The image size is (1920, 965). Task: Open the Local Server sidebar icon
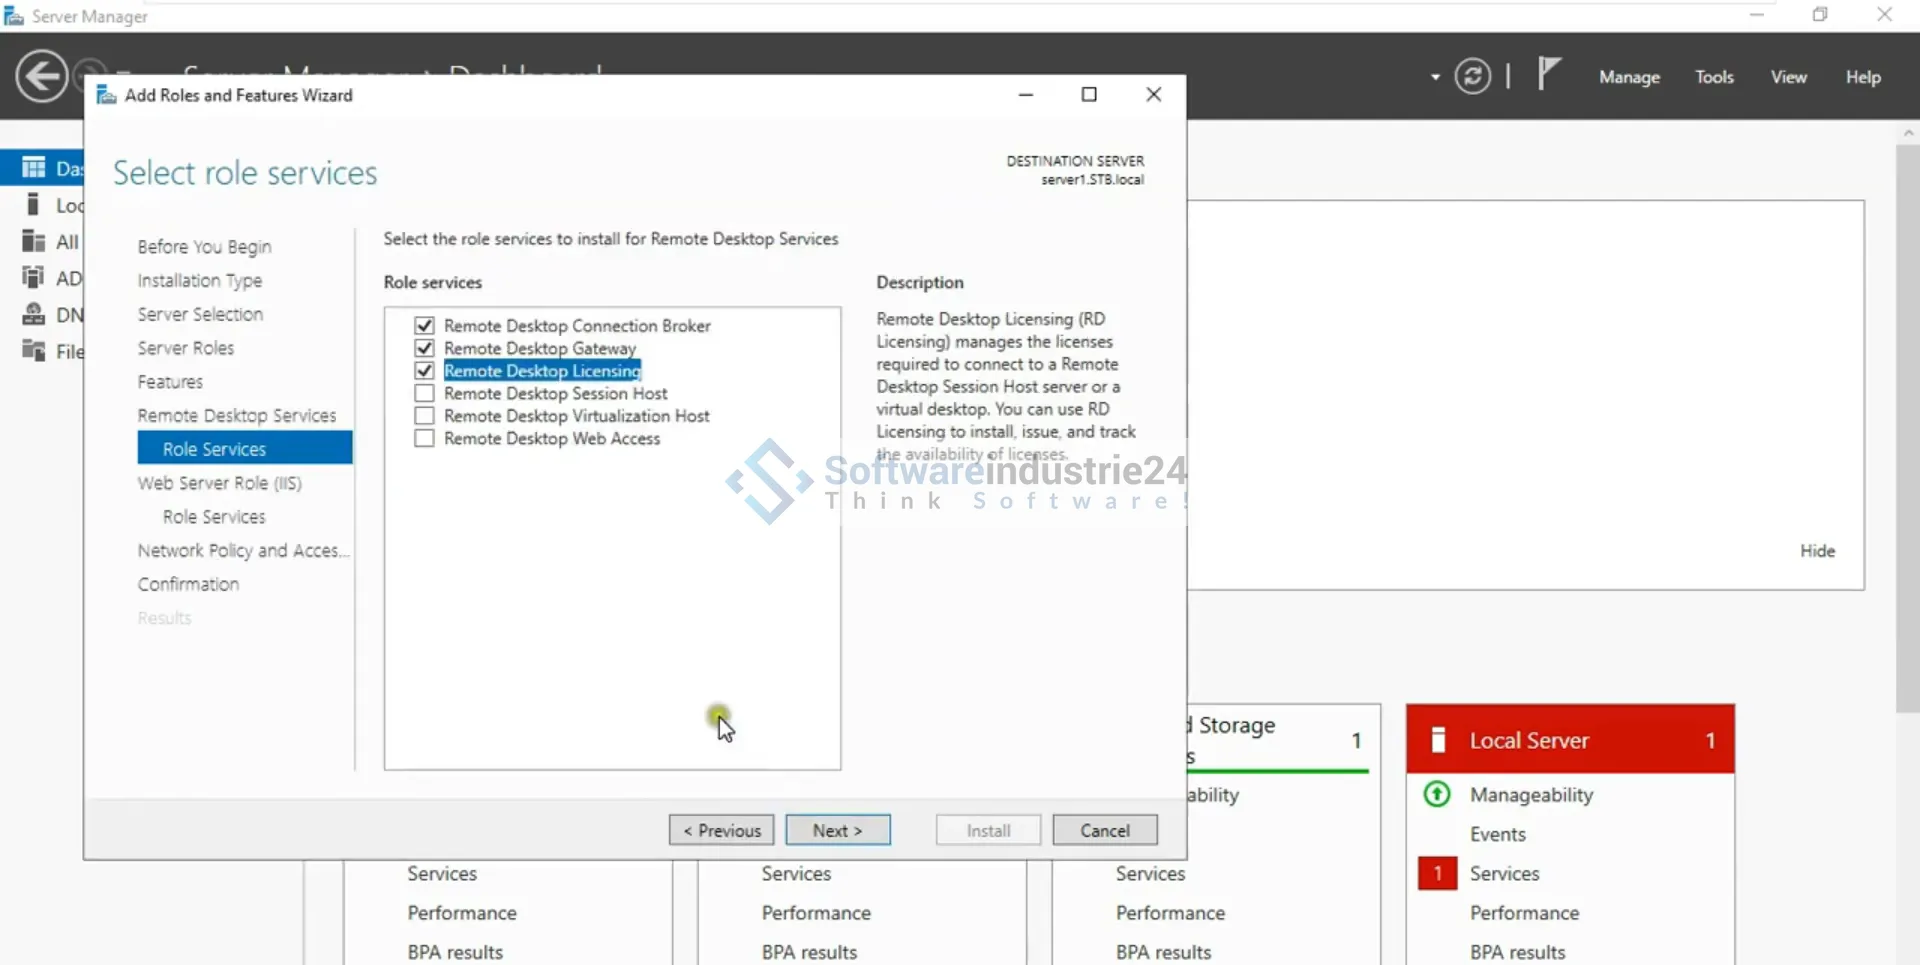coord(34,205)
